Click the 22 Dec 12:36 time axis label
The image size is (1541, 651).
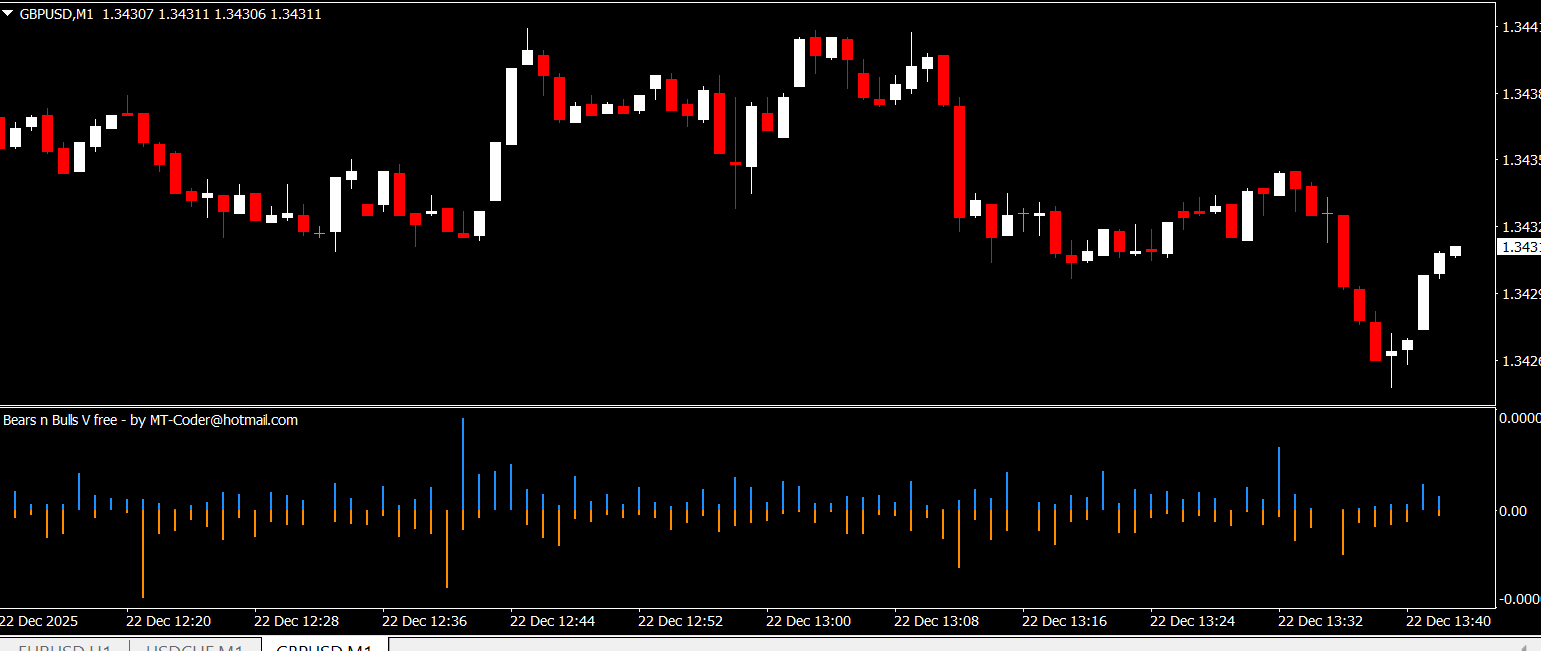[x=424, y=621]
